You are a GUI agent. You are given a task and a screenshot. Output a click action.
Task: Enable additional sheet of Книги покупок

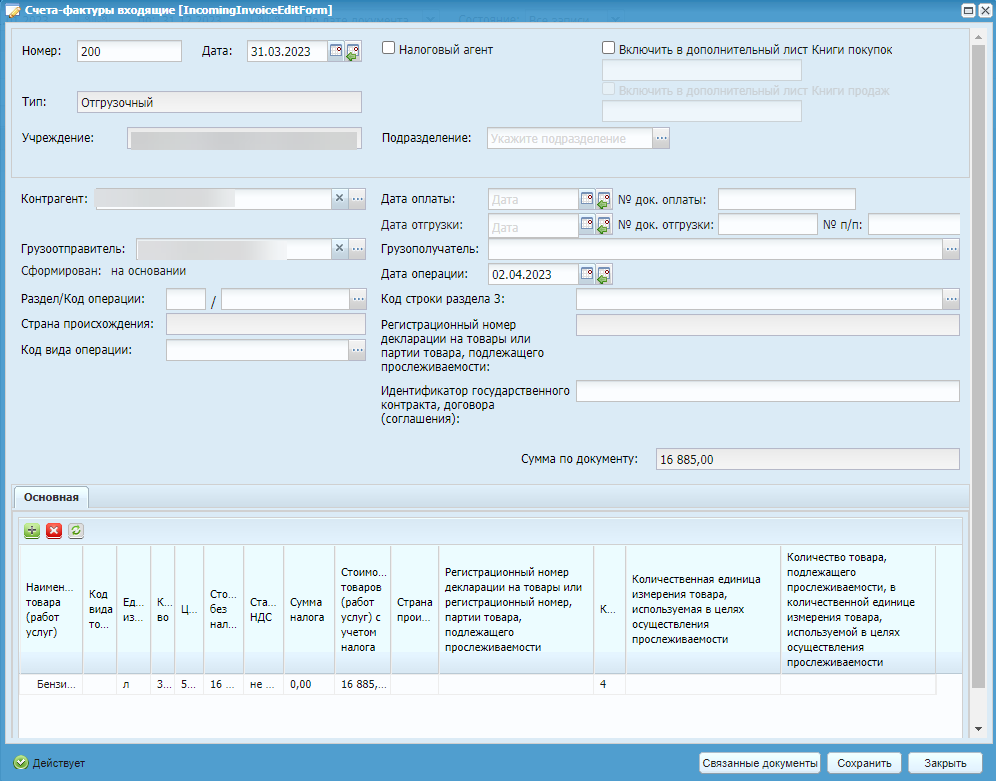point(608,48)
